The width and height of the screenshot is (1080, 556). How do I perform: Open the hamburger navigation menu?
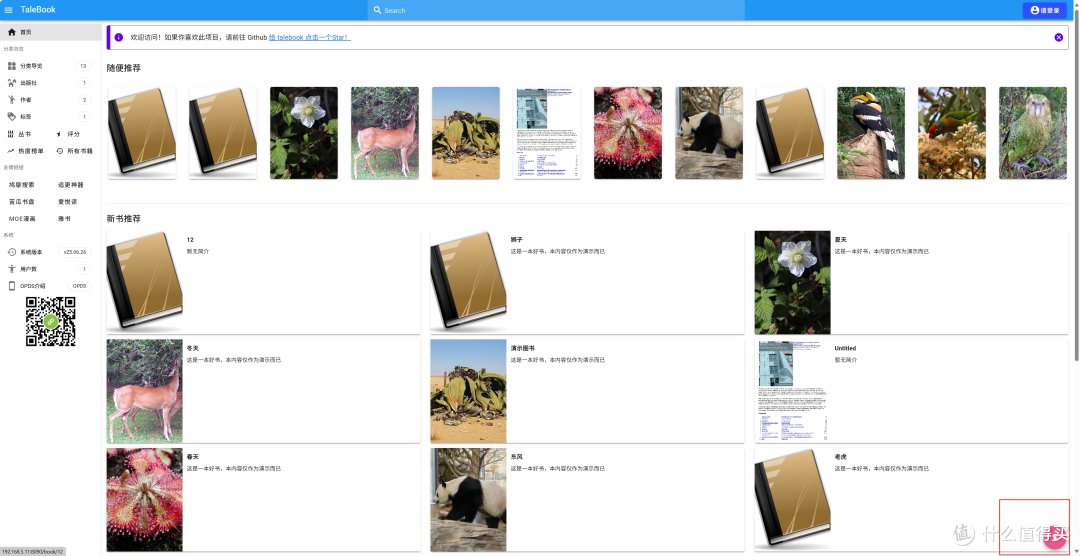coord(8,10)
